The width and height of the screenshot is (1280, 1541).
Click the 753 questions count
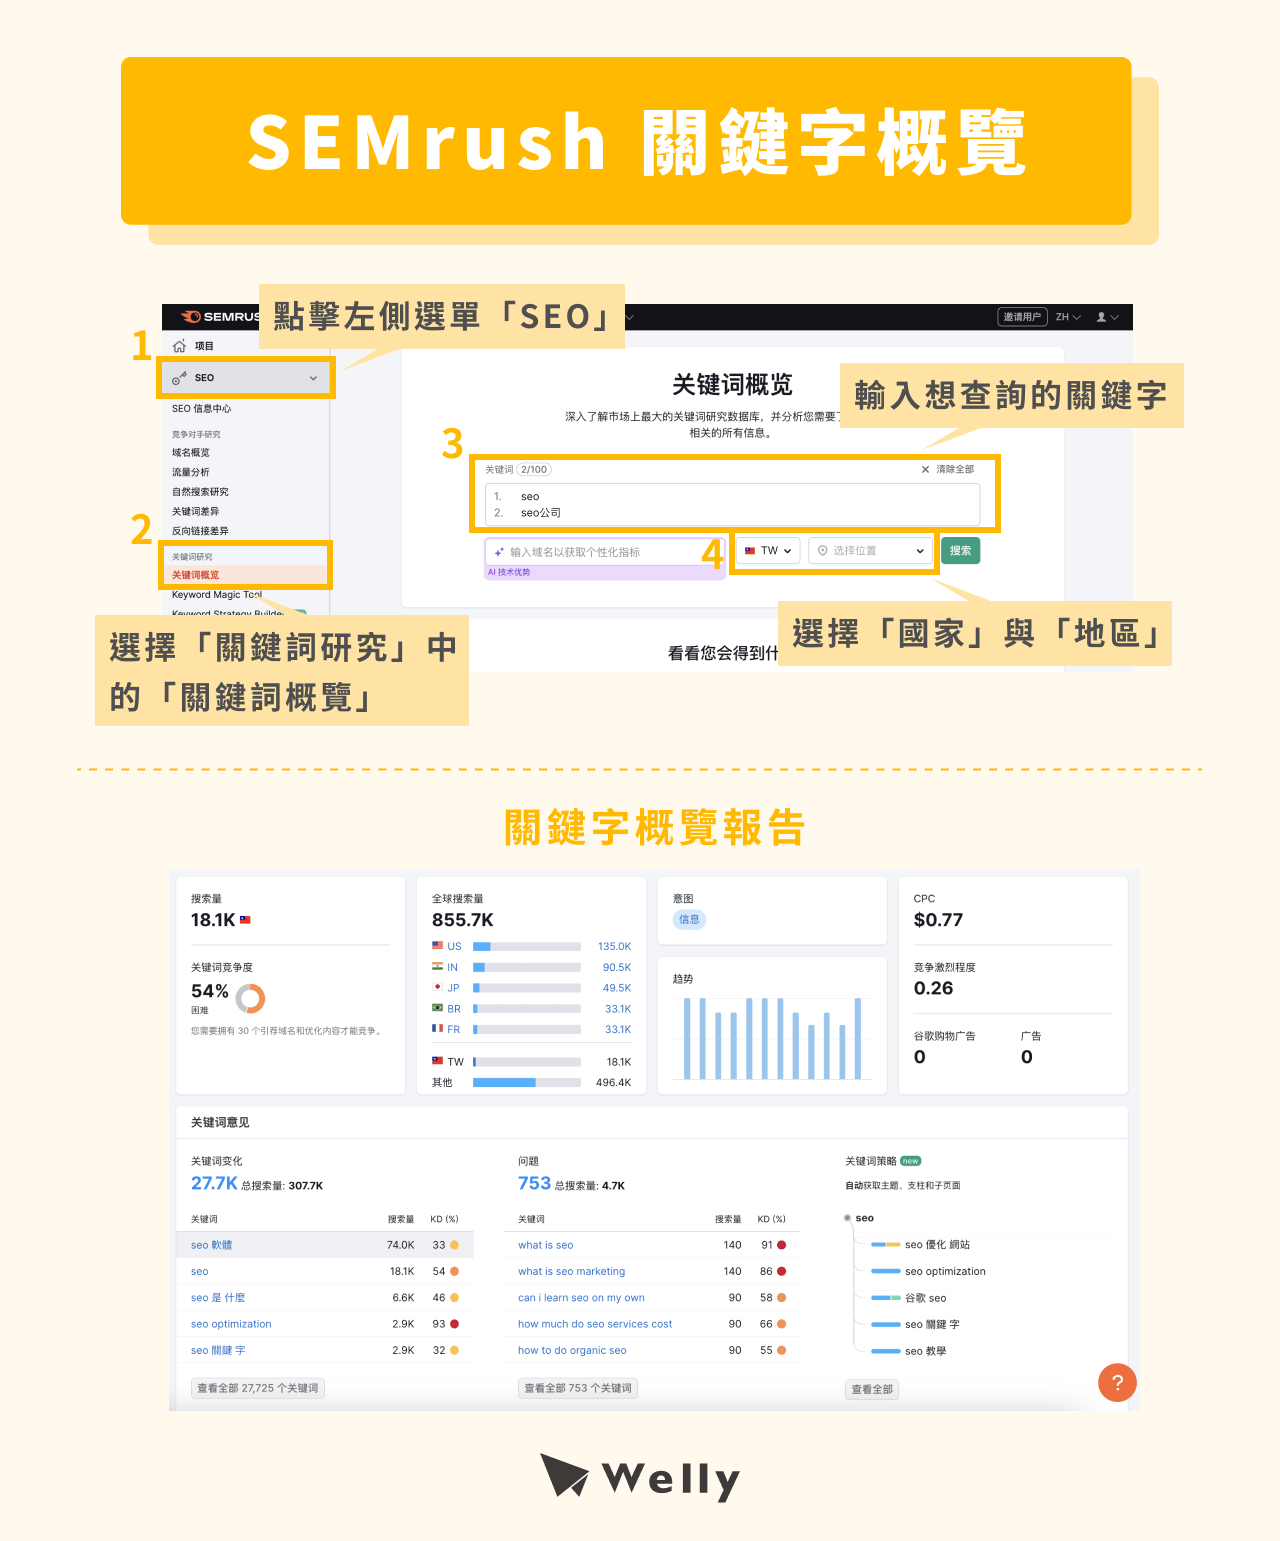pyautogui.click(x=534, y=1184)
